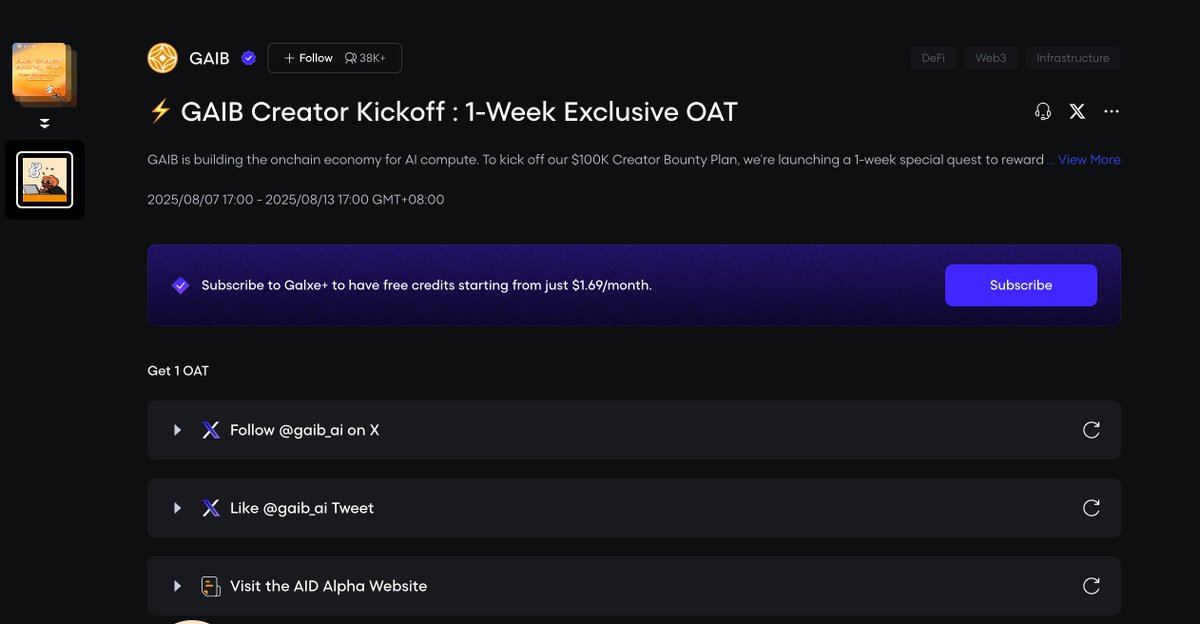Click the GAIB orange logo avatar

click(x=163, y=58)
